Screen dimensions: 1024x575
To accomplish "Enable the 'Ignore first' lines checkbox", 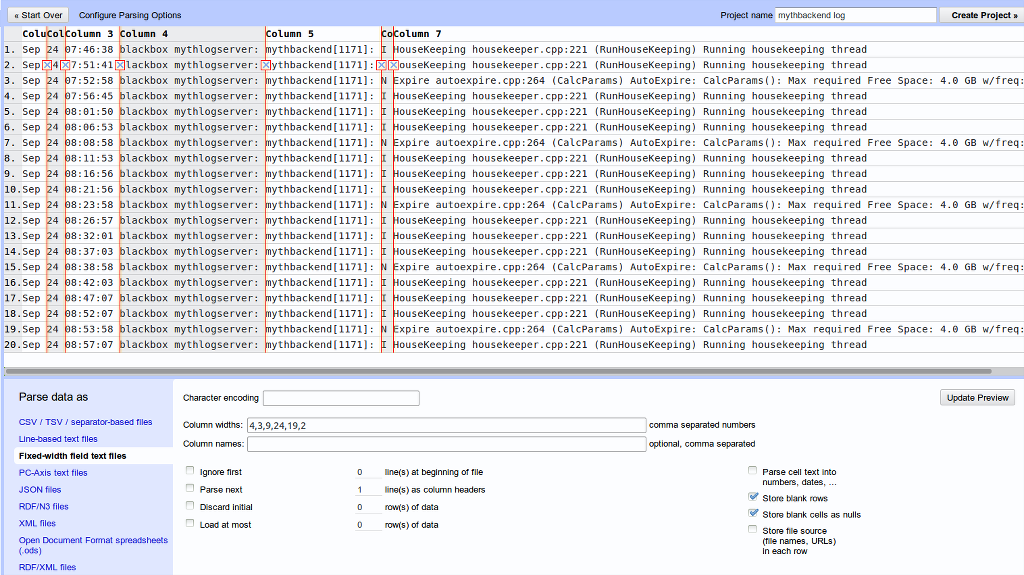I will click(x=190, y=471).
